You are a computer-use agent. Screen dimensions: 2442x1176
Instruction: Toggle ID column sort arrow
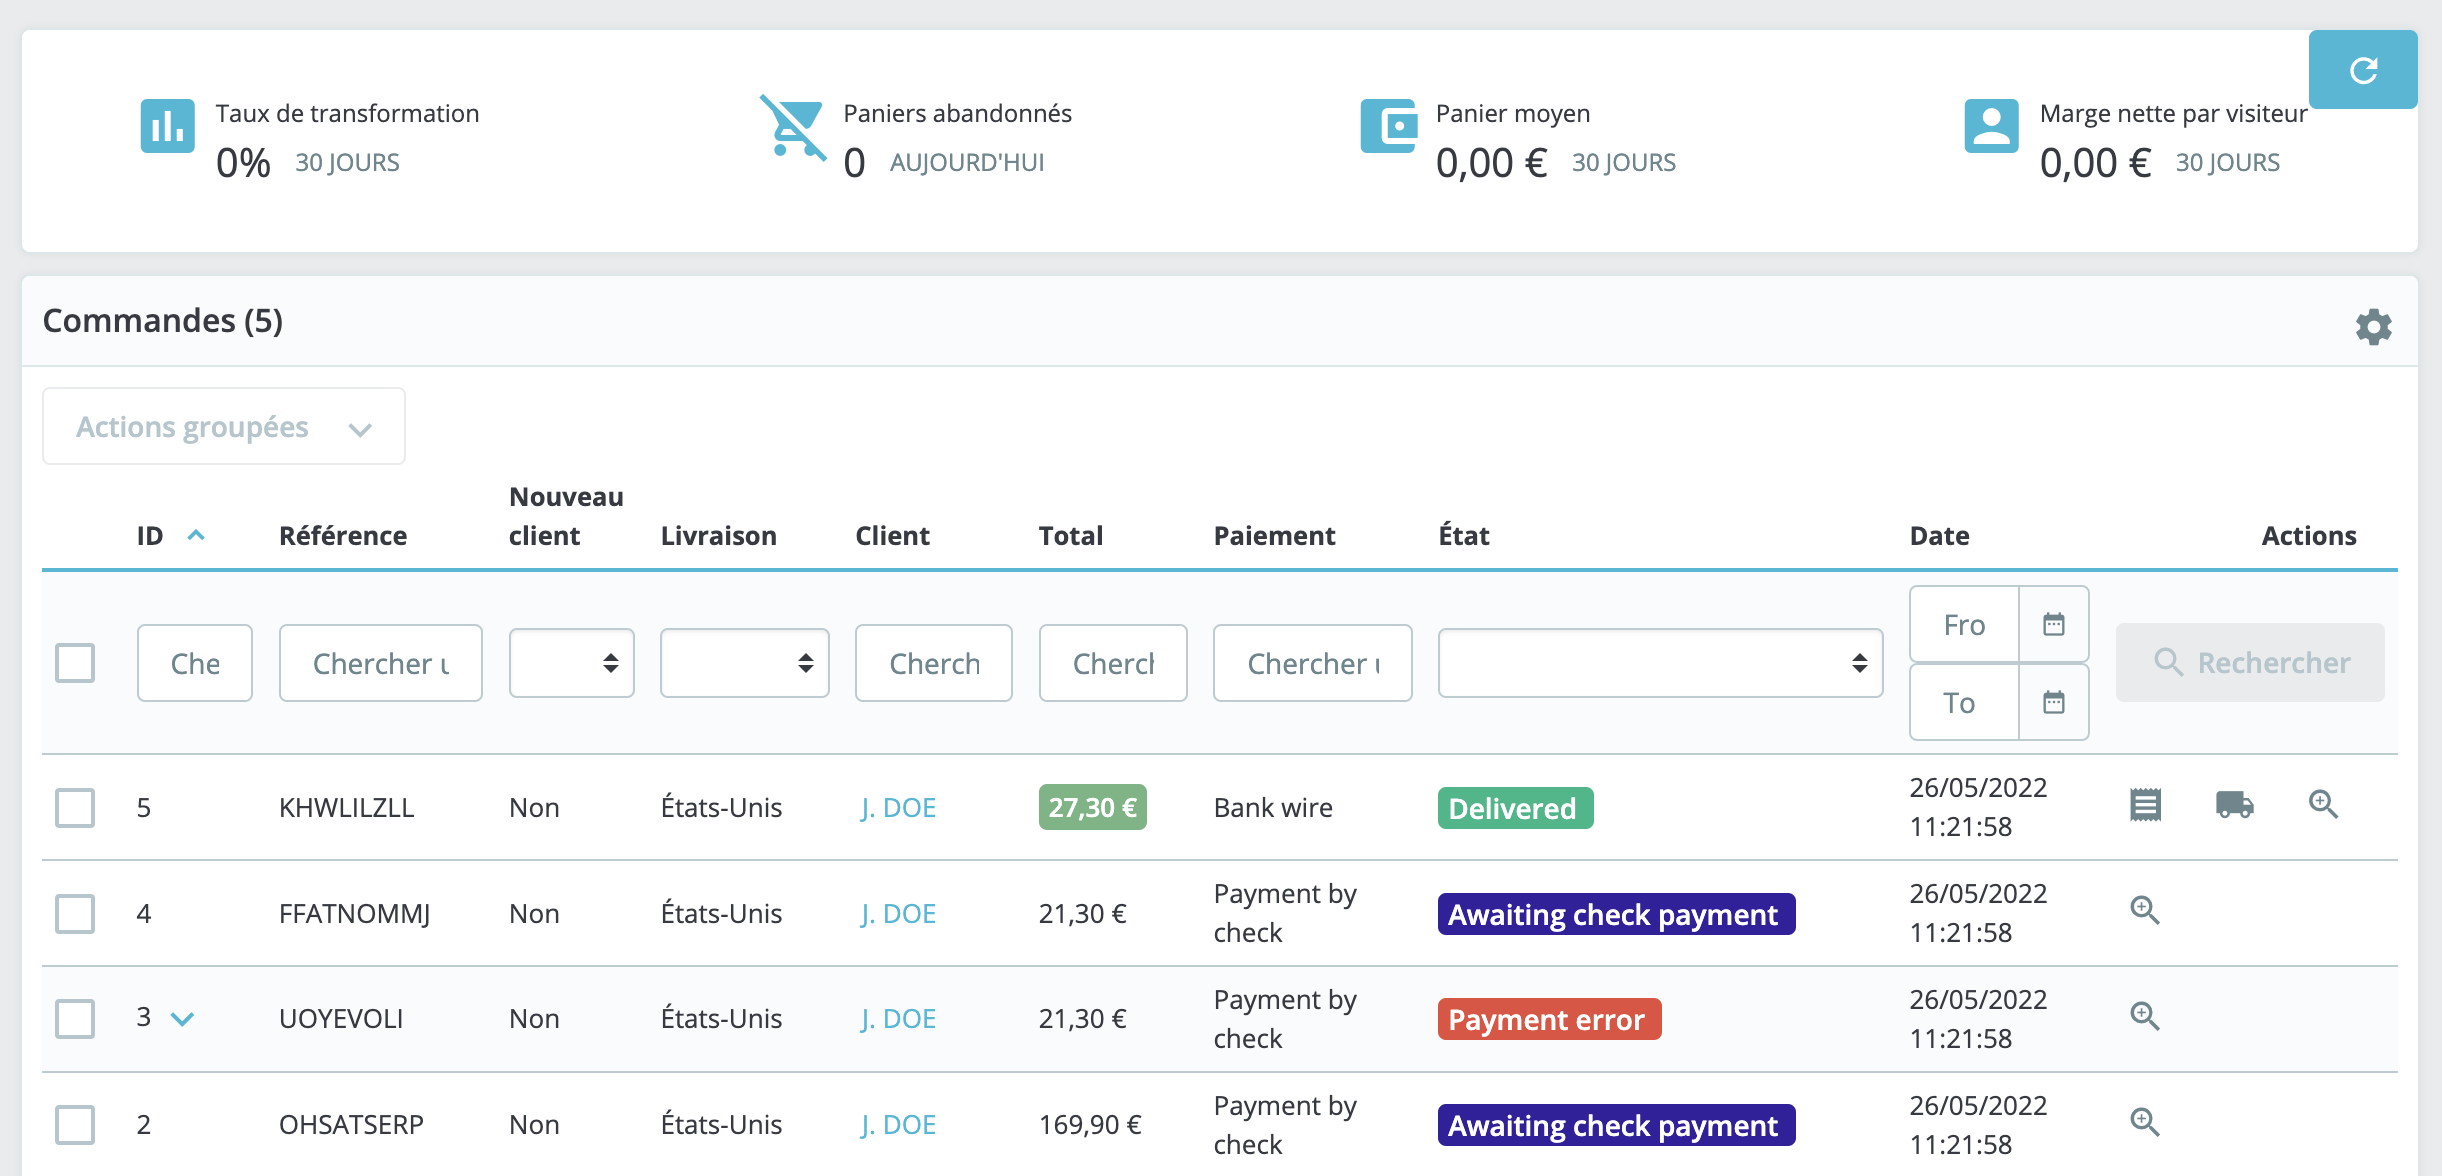point(196,535)
